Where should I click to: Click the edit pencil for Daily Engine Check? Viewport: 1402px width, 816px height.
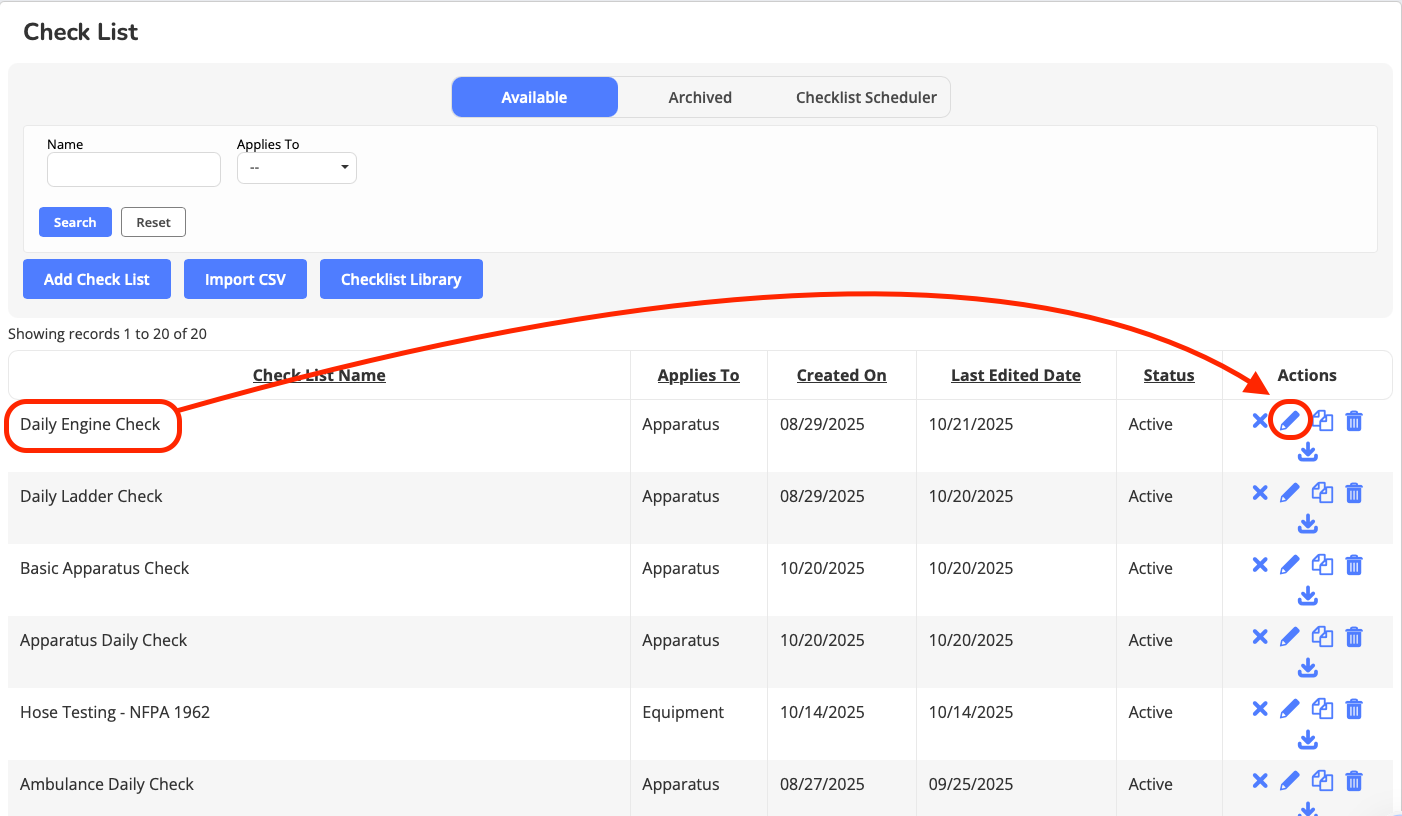click(1290, 422)
